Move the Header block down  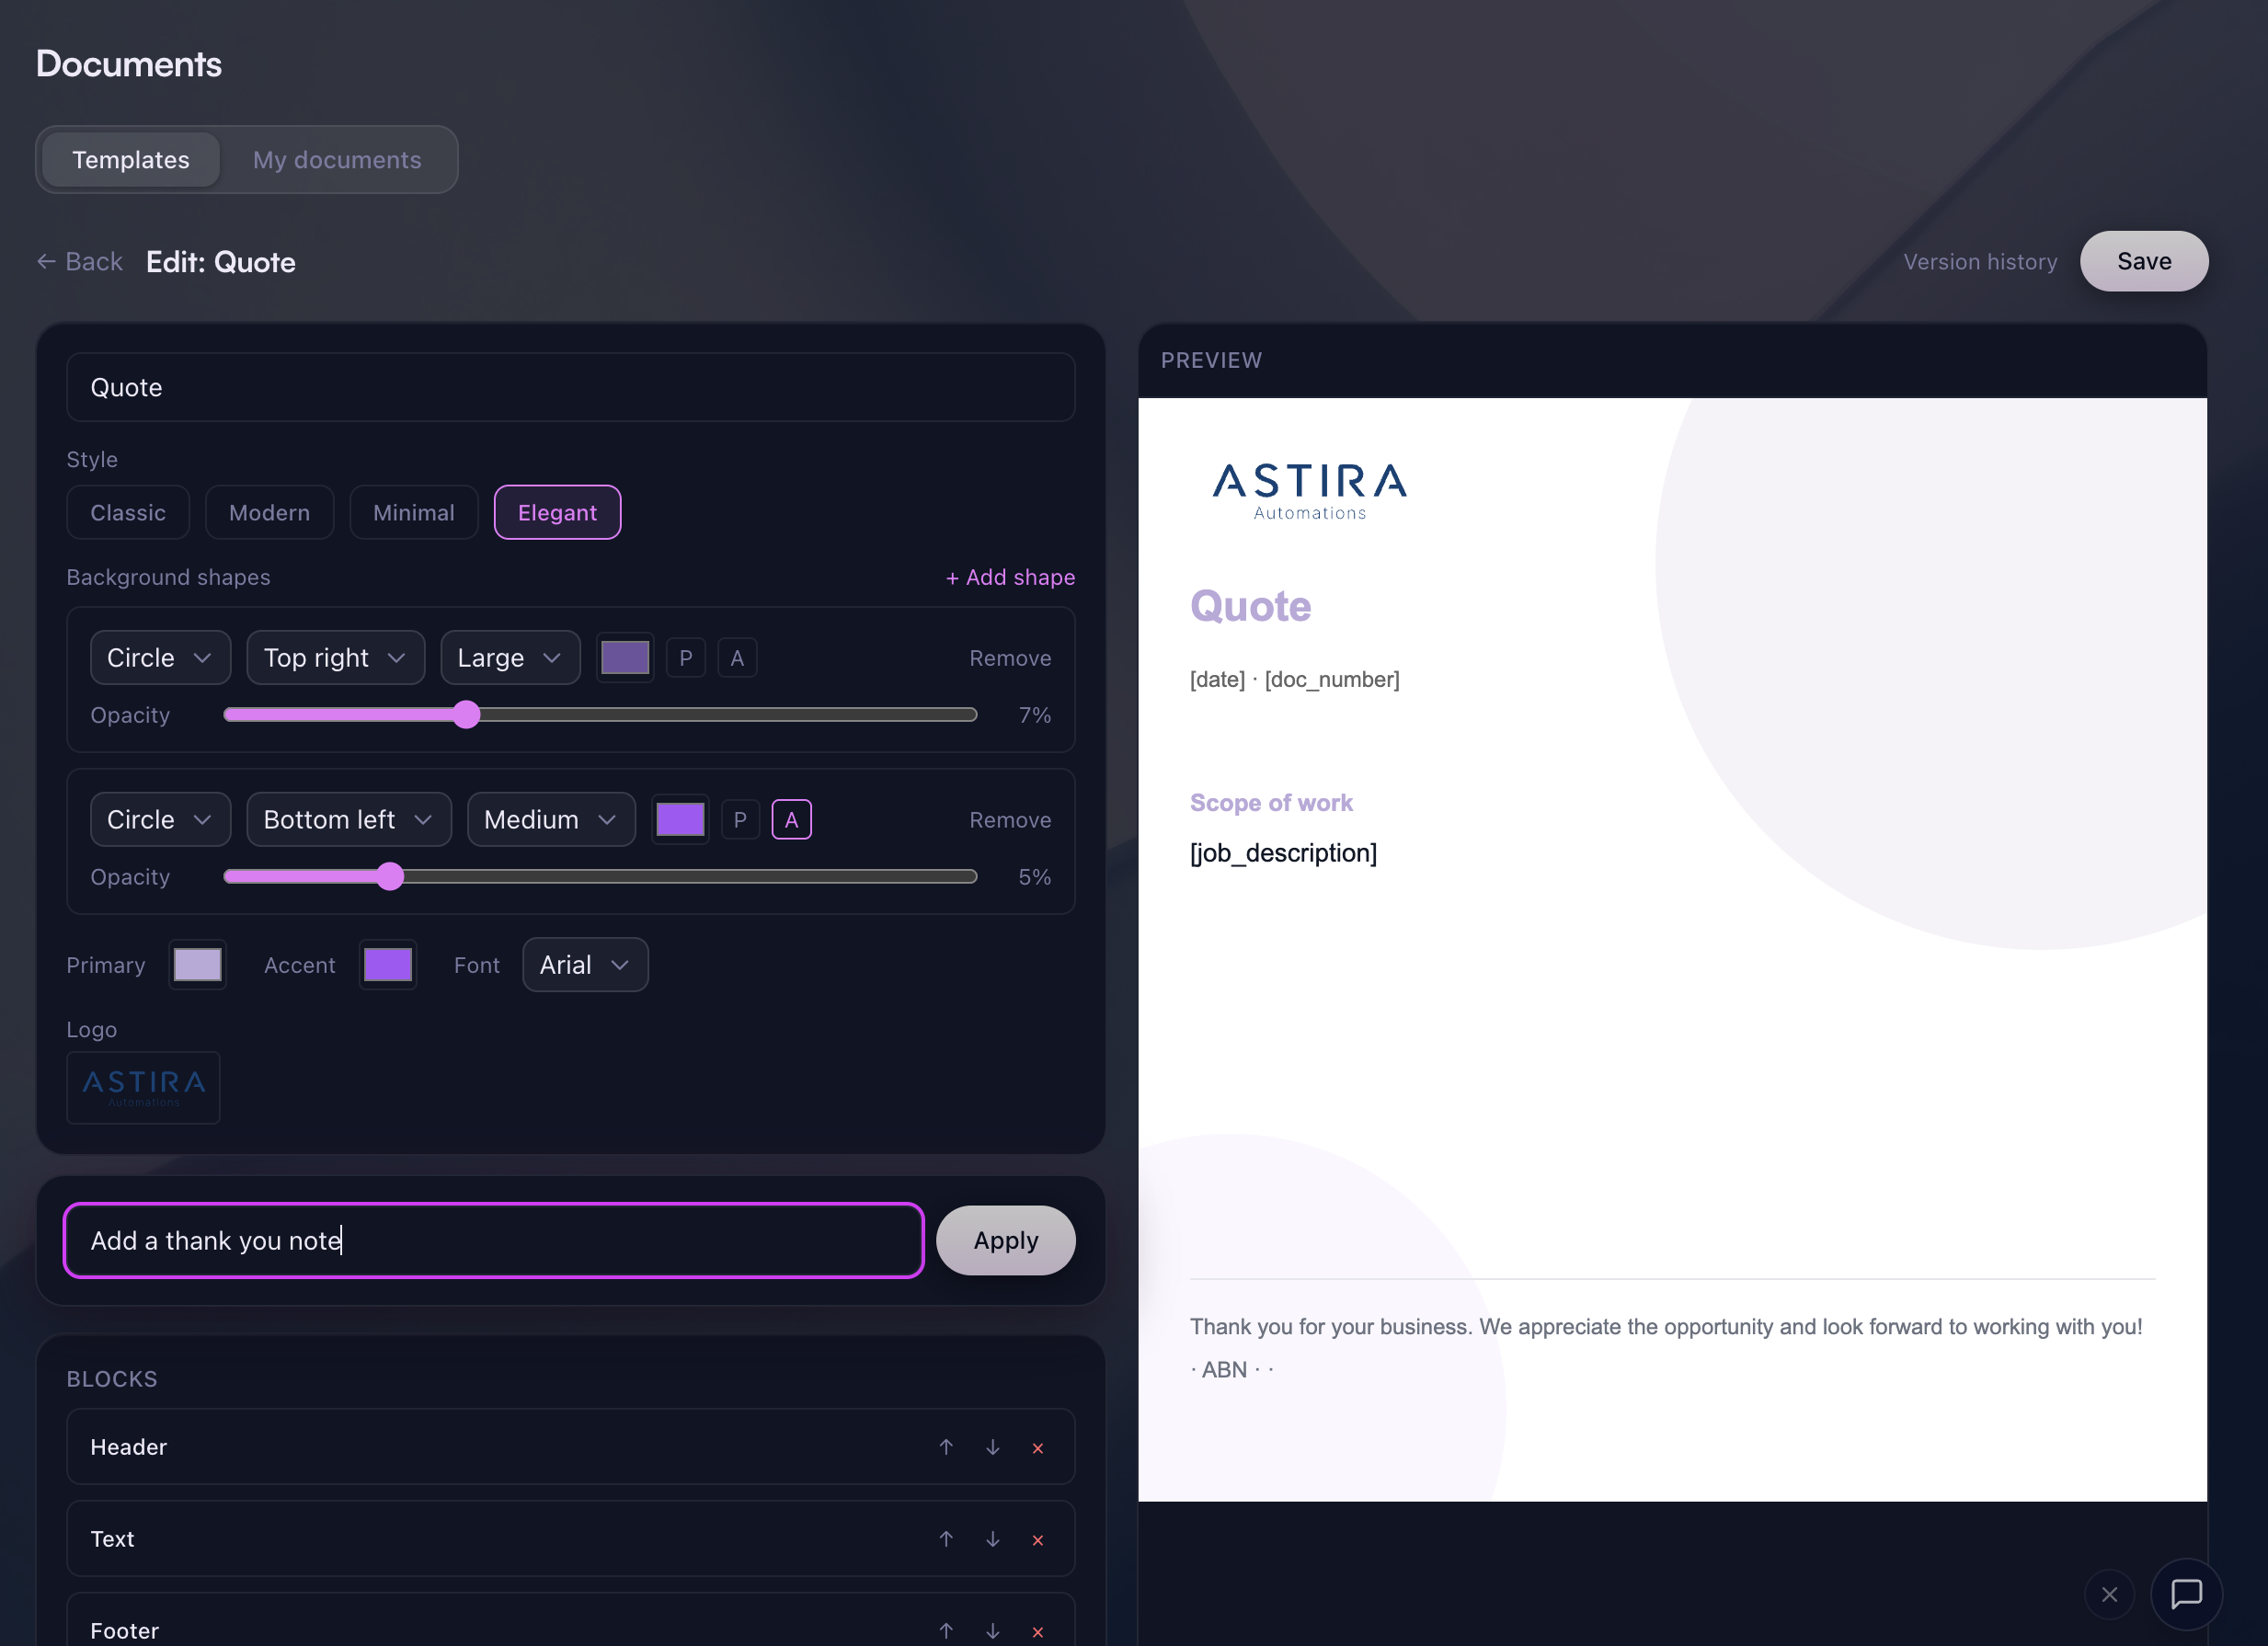pos(992,1447)
